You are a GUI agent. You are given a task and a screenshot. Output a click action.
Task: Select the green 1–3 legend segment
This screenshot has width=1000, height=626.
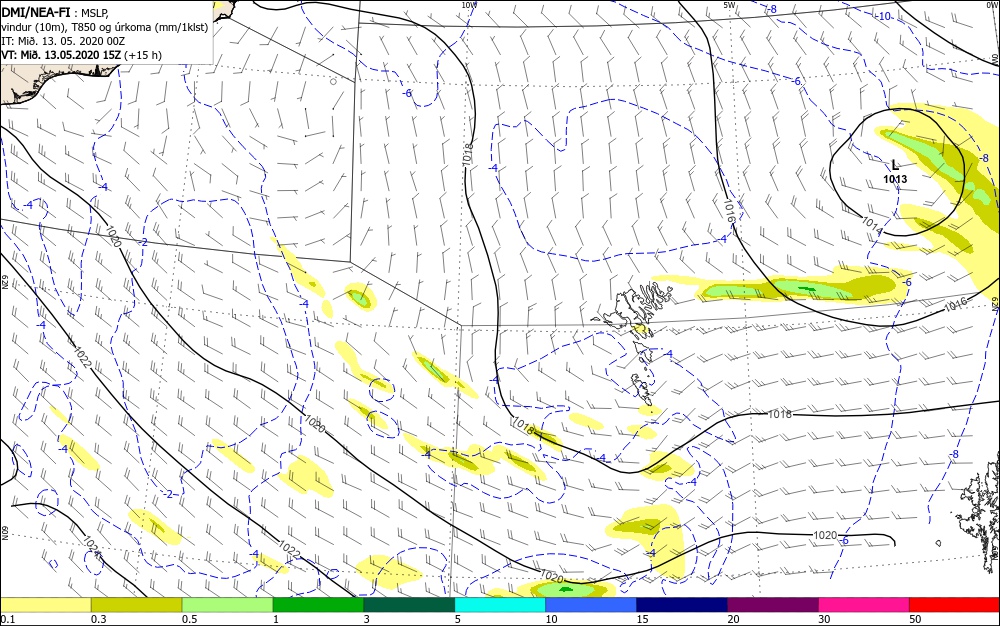[318, 605]
